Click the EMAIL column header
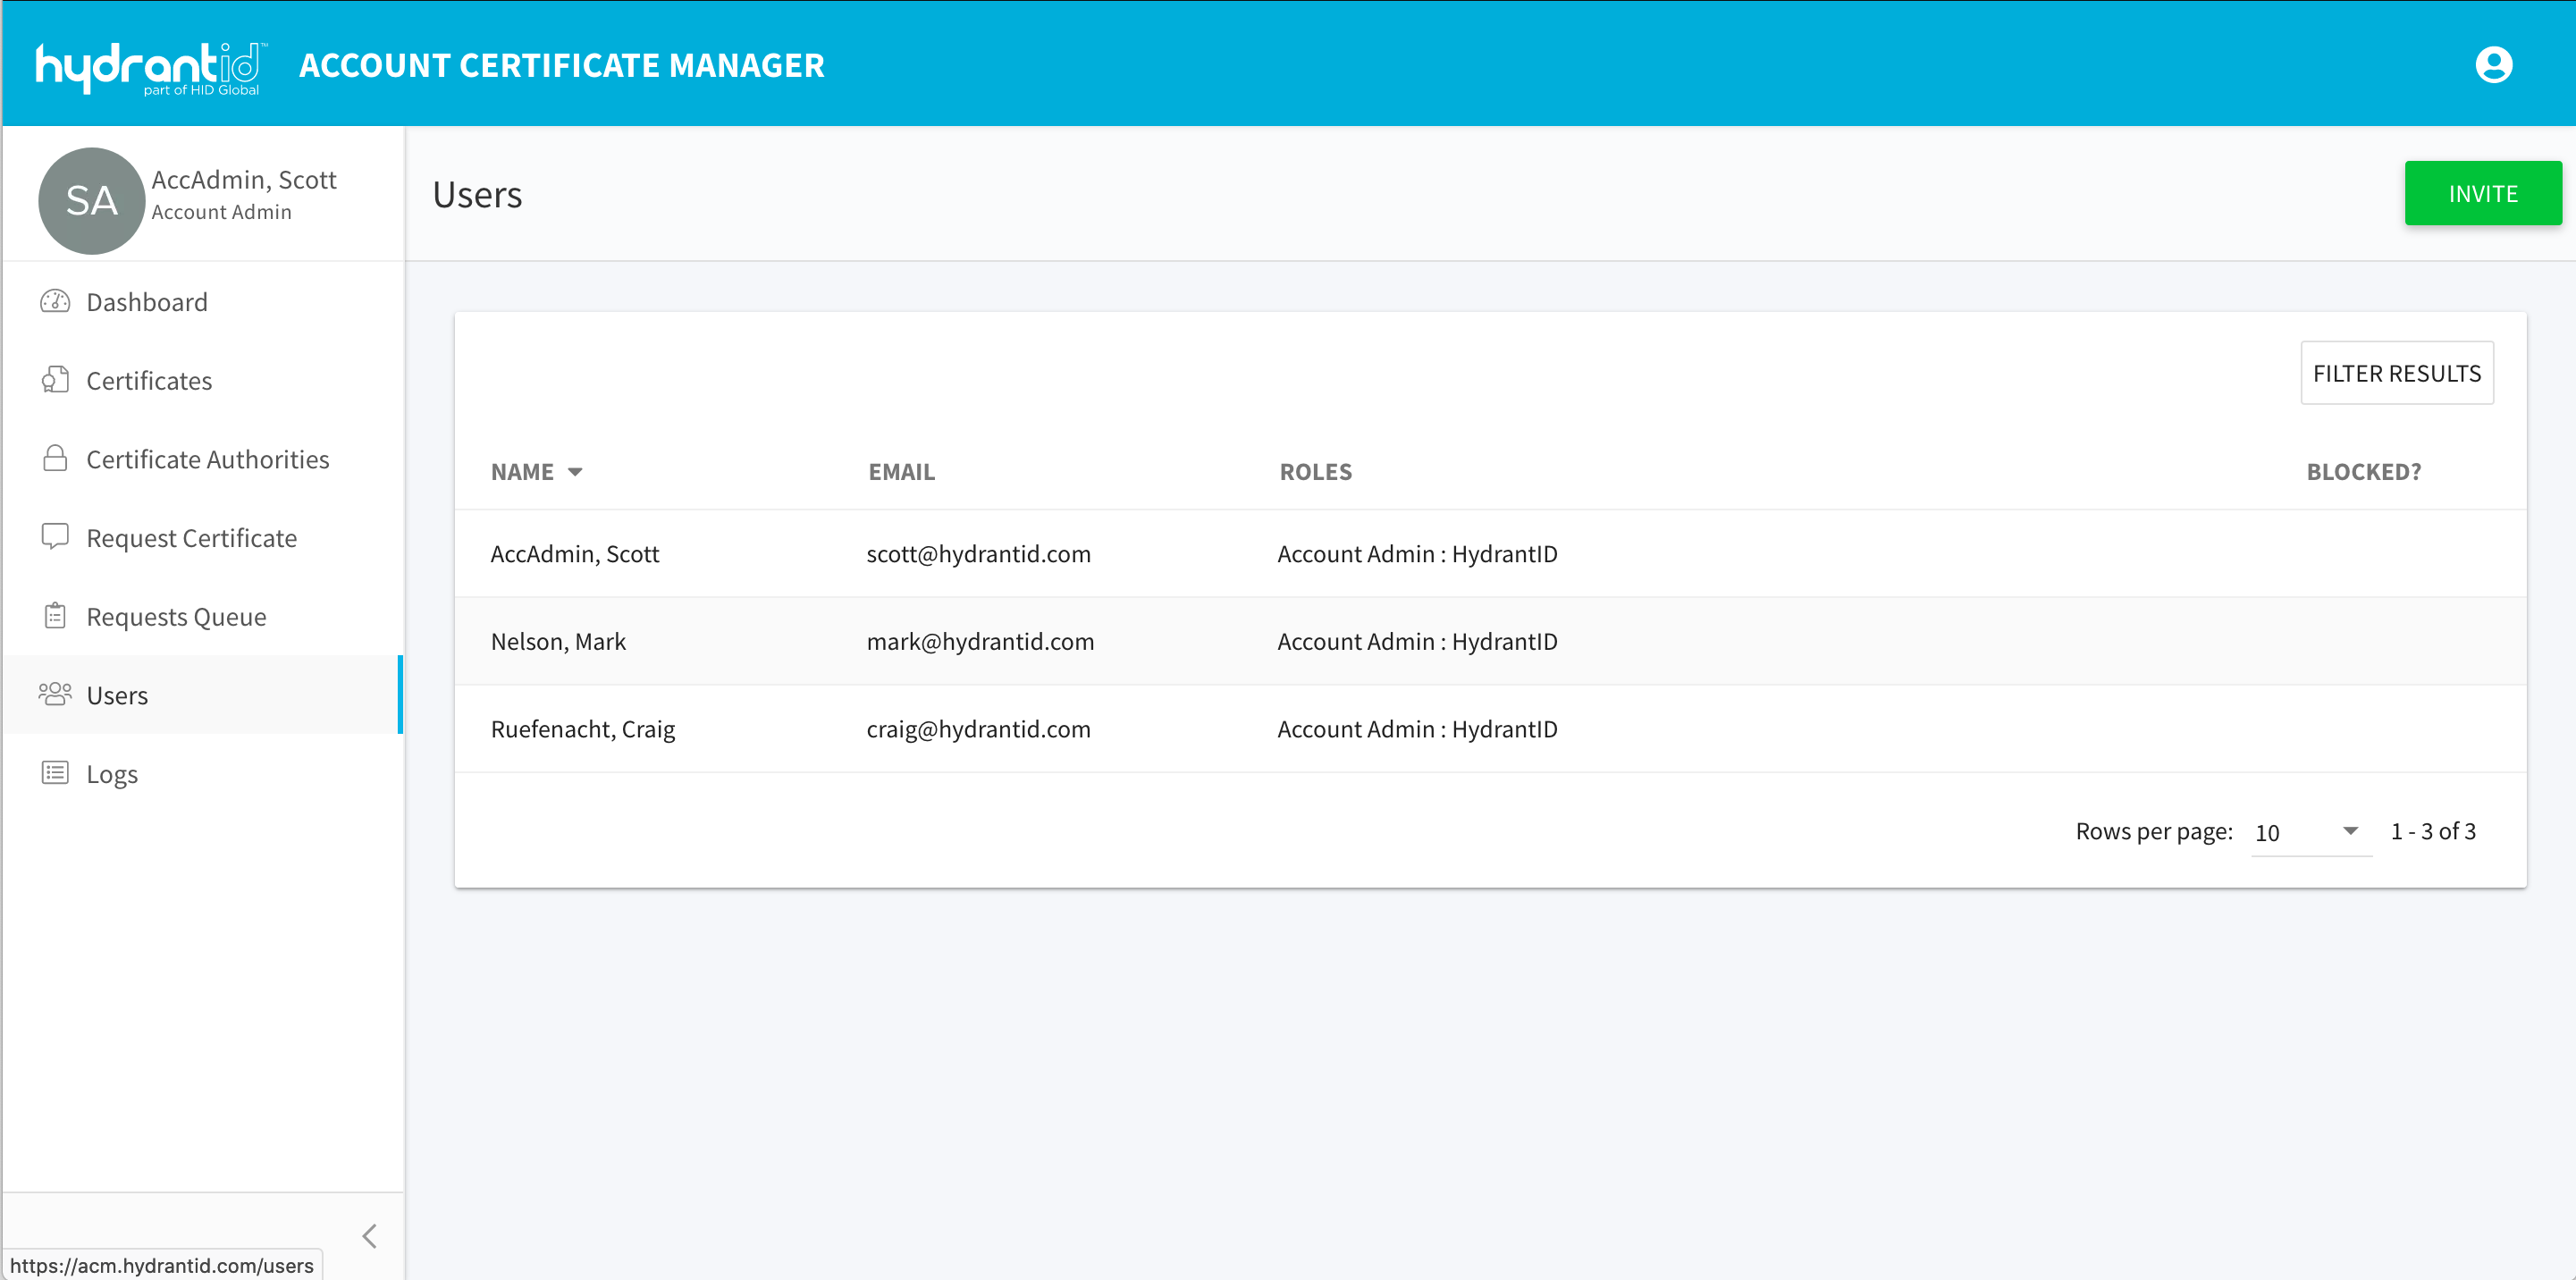Viewport: 2576px width, 1280px height. [901, 472]
